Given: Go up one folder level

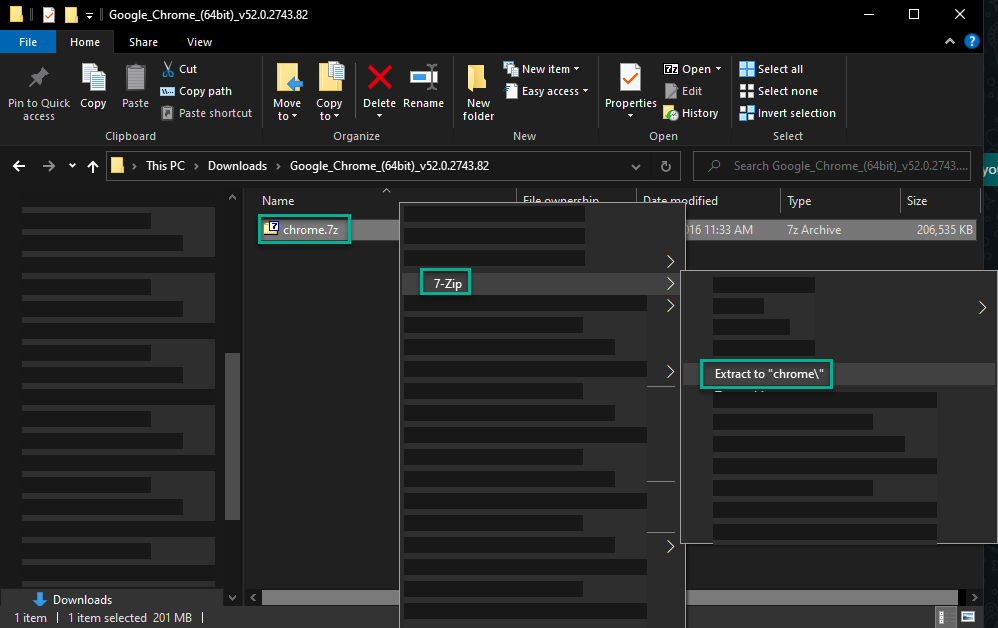Looking at the screenshot, I should [93, 166].
